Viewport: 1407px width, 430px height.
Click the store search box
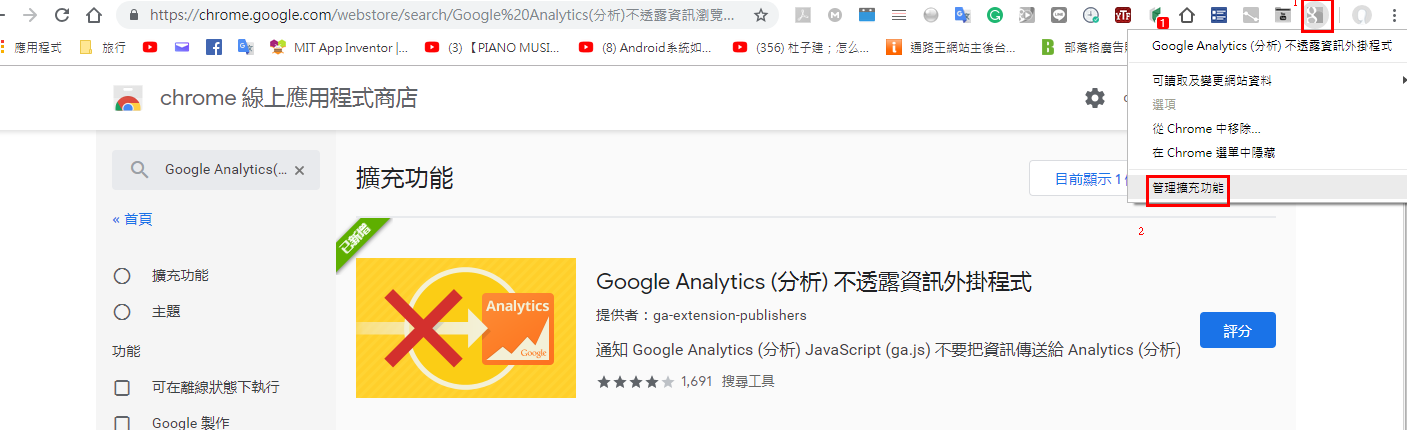pyautogui.click(x=216, y=170)
